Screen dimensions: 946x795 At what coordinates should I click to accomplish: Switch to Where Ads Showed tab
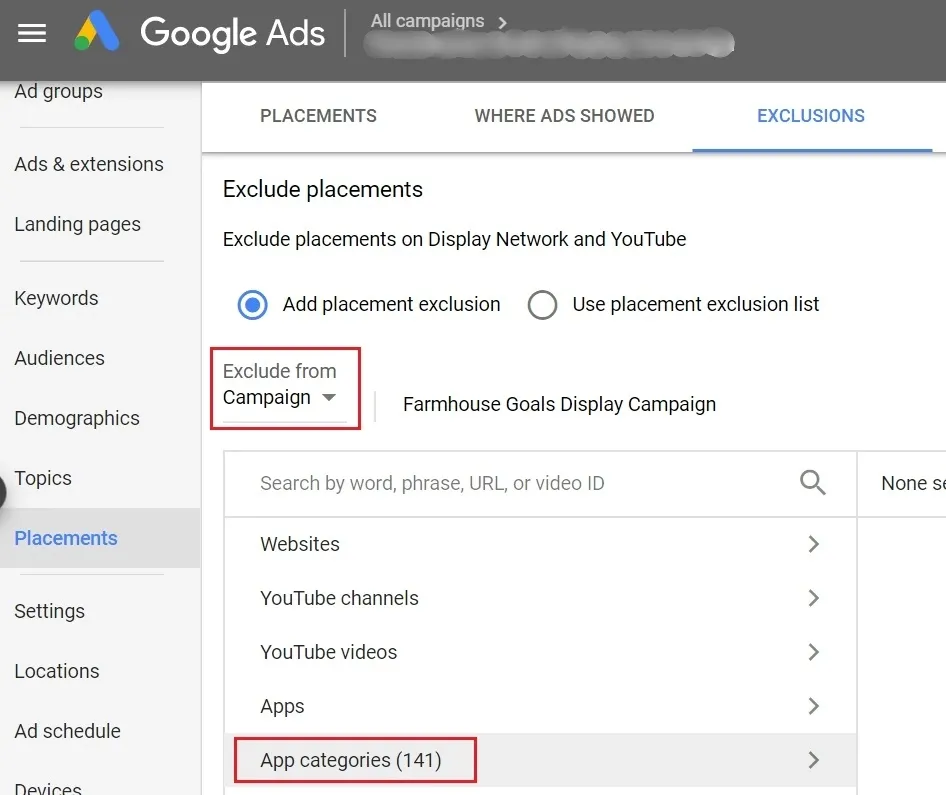coord(564,116)
